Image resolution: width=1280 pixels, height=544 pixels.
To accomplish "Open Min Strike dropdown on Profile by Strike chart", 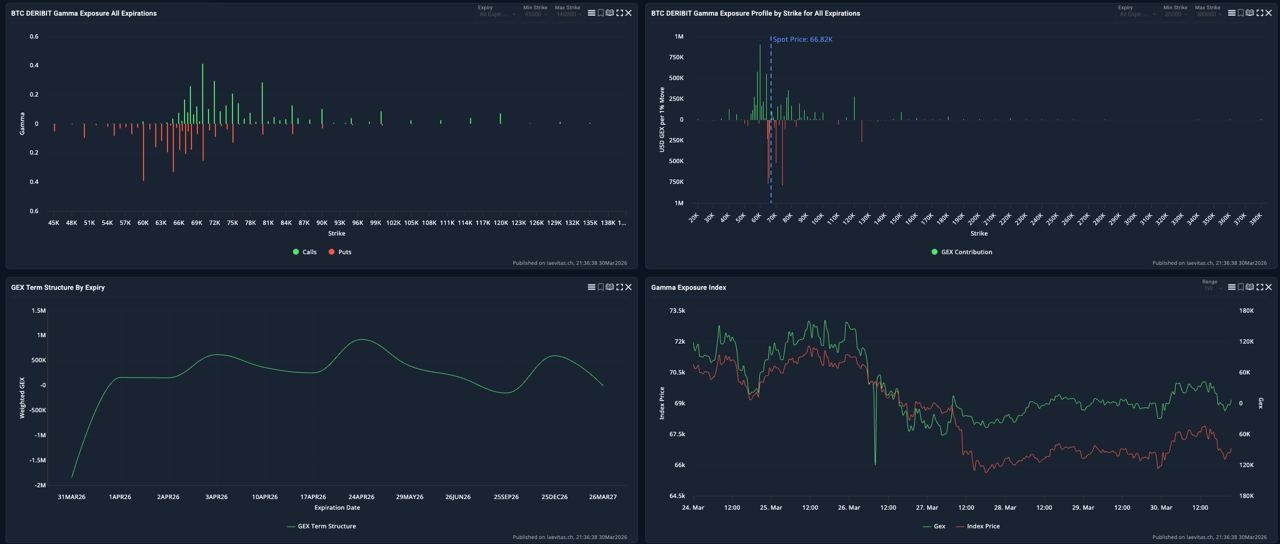I will tap(1175, 11).
